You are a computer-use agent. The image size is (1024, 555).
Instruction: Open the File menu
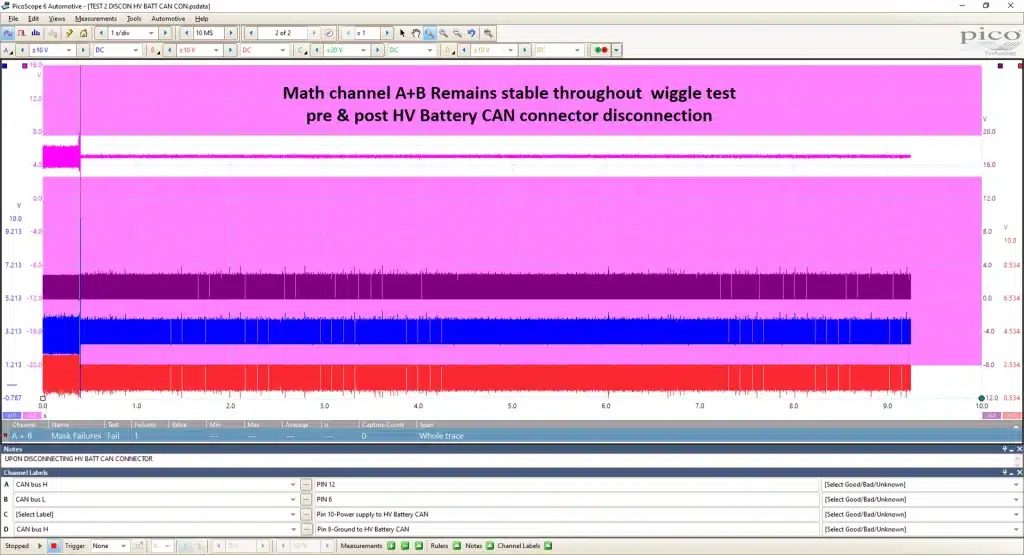(x=13, y=19)
